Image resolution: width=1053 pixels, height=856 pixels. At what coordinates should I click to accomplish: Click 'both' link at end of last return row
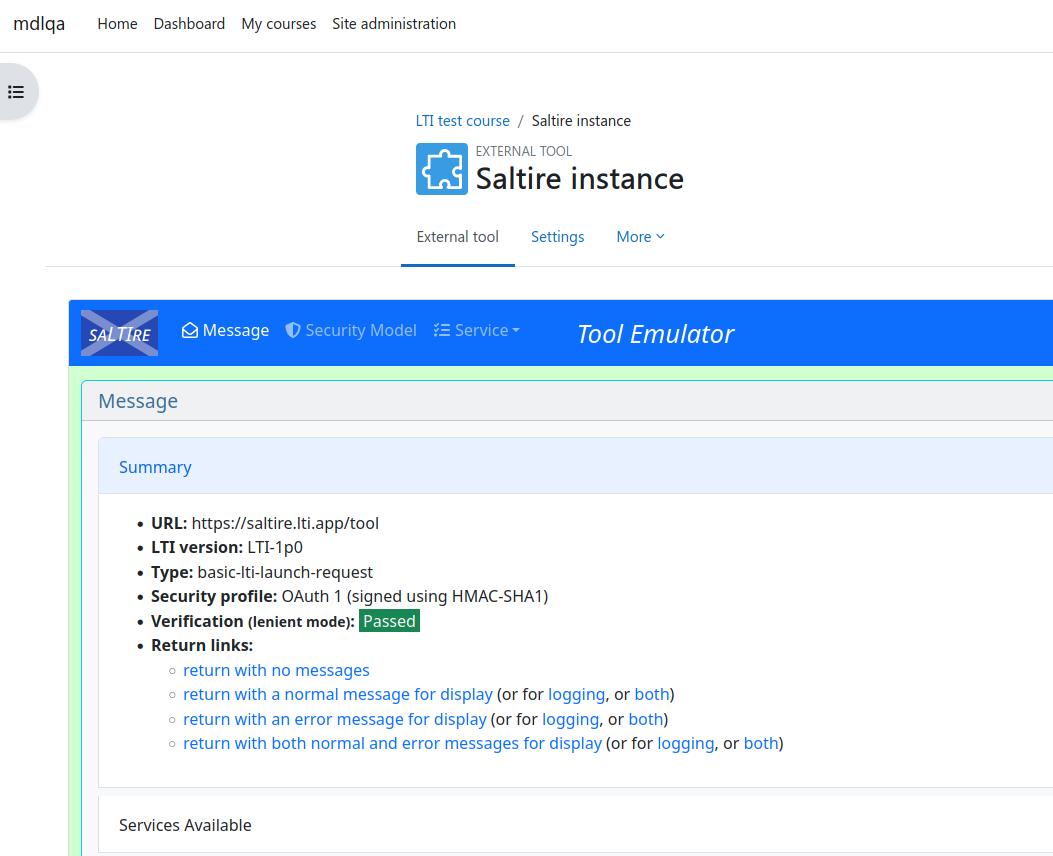pyautogui.click(x=761, y=743)
